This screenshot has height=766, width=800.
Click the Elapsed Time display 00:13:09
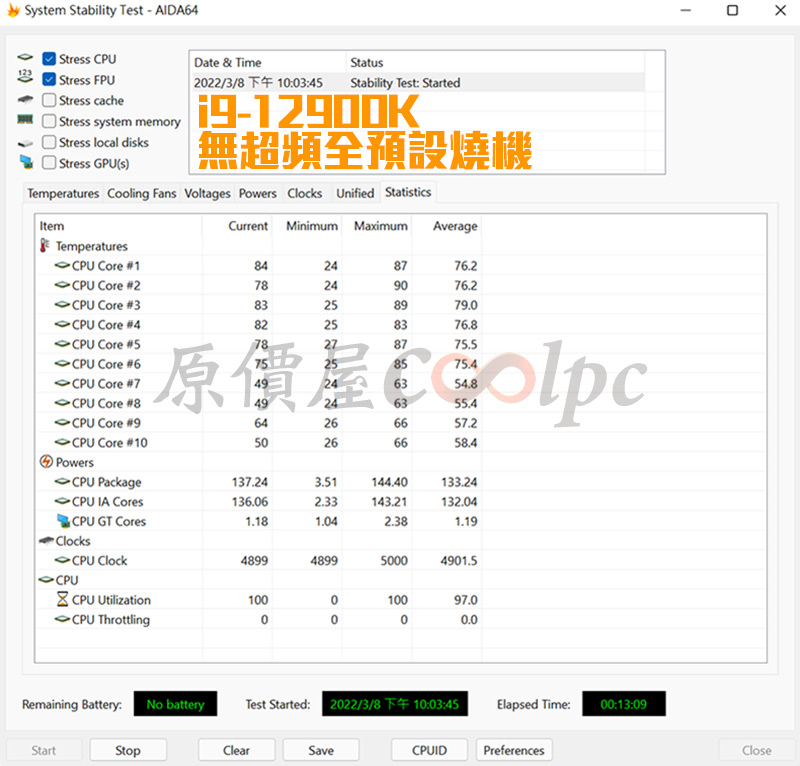[x=623, y=704]
